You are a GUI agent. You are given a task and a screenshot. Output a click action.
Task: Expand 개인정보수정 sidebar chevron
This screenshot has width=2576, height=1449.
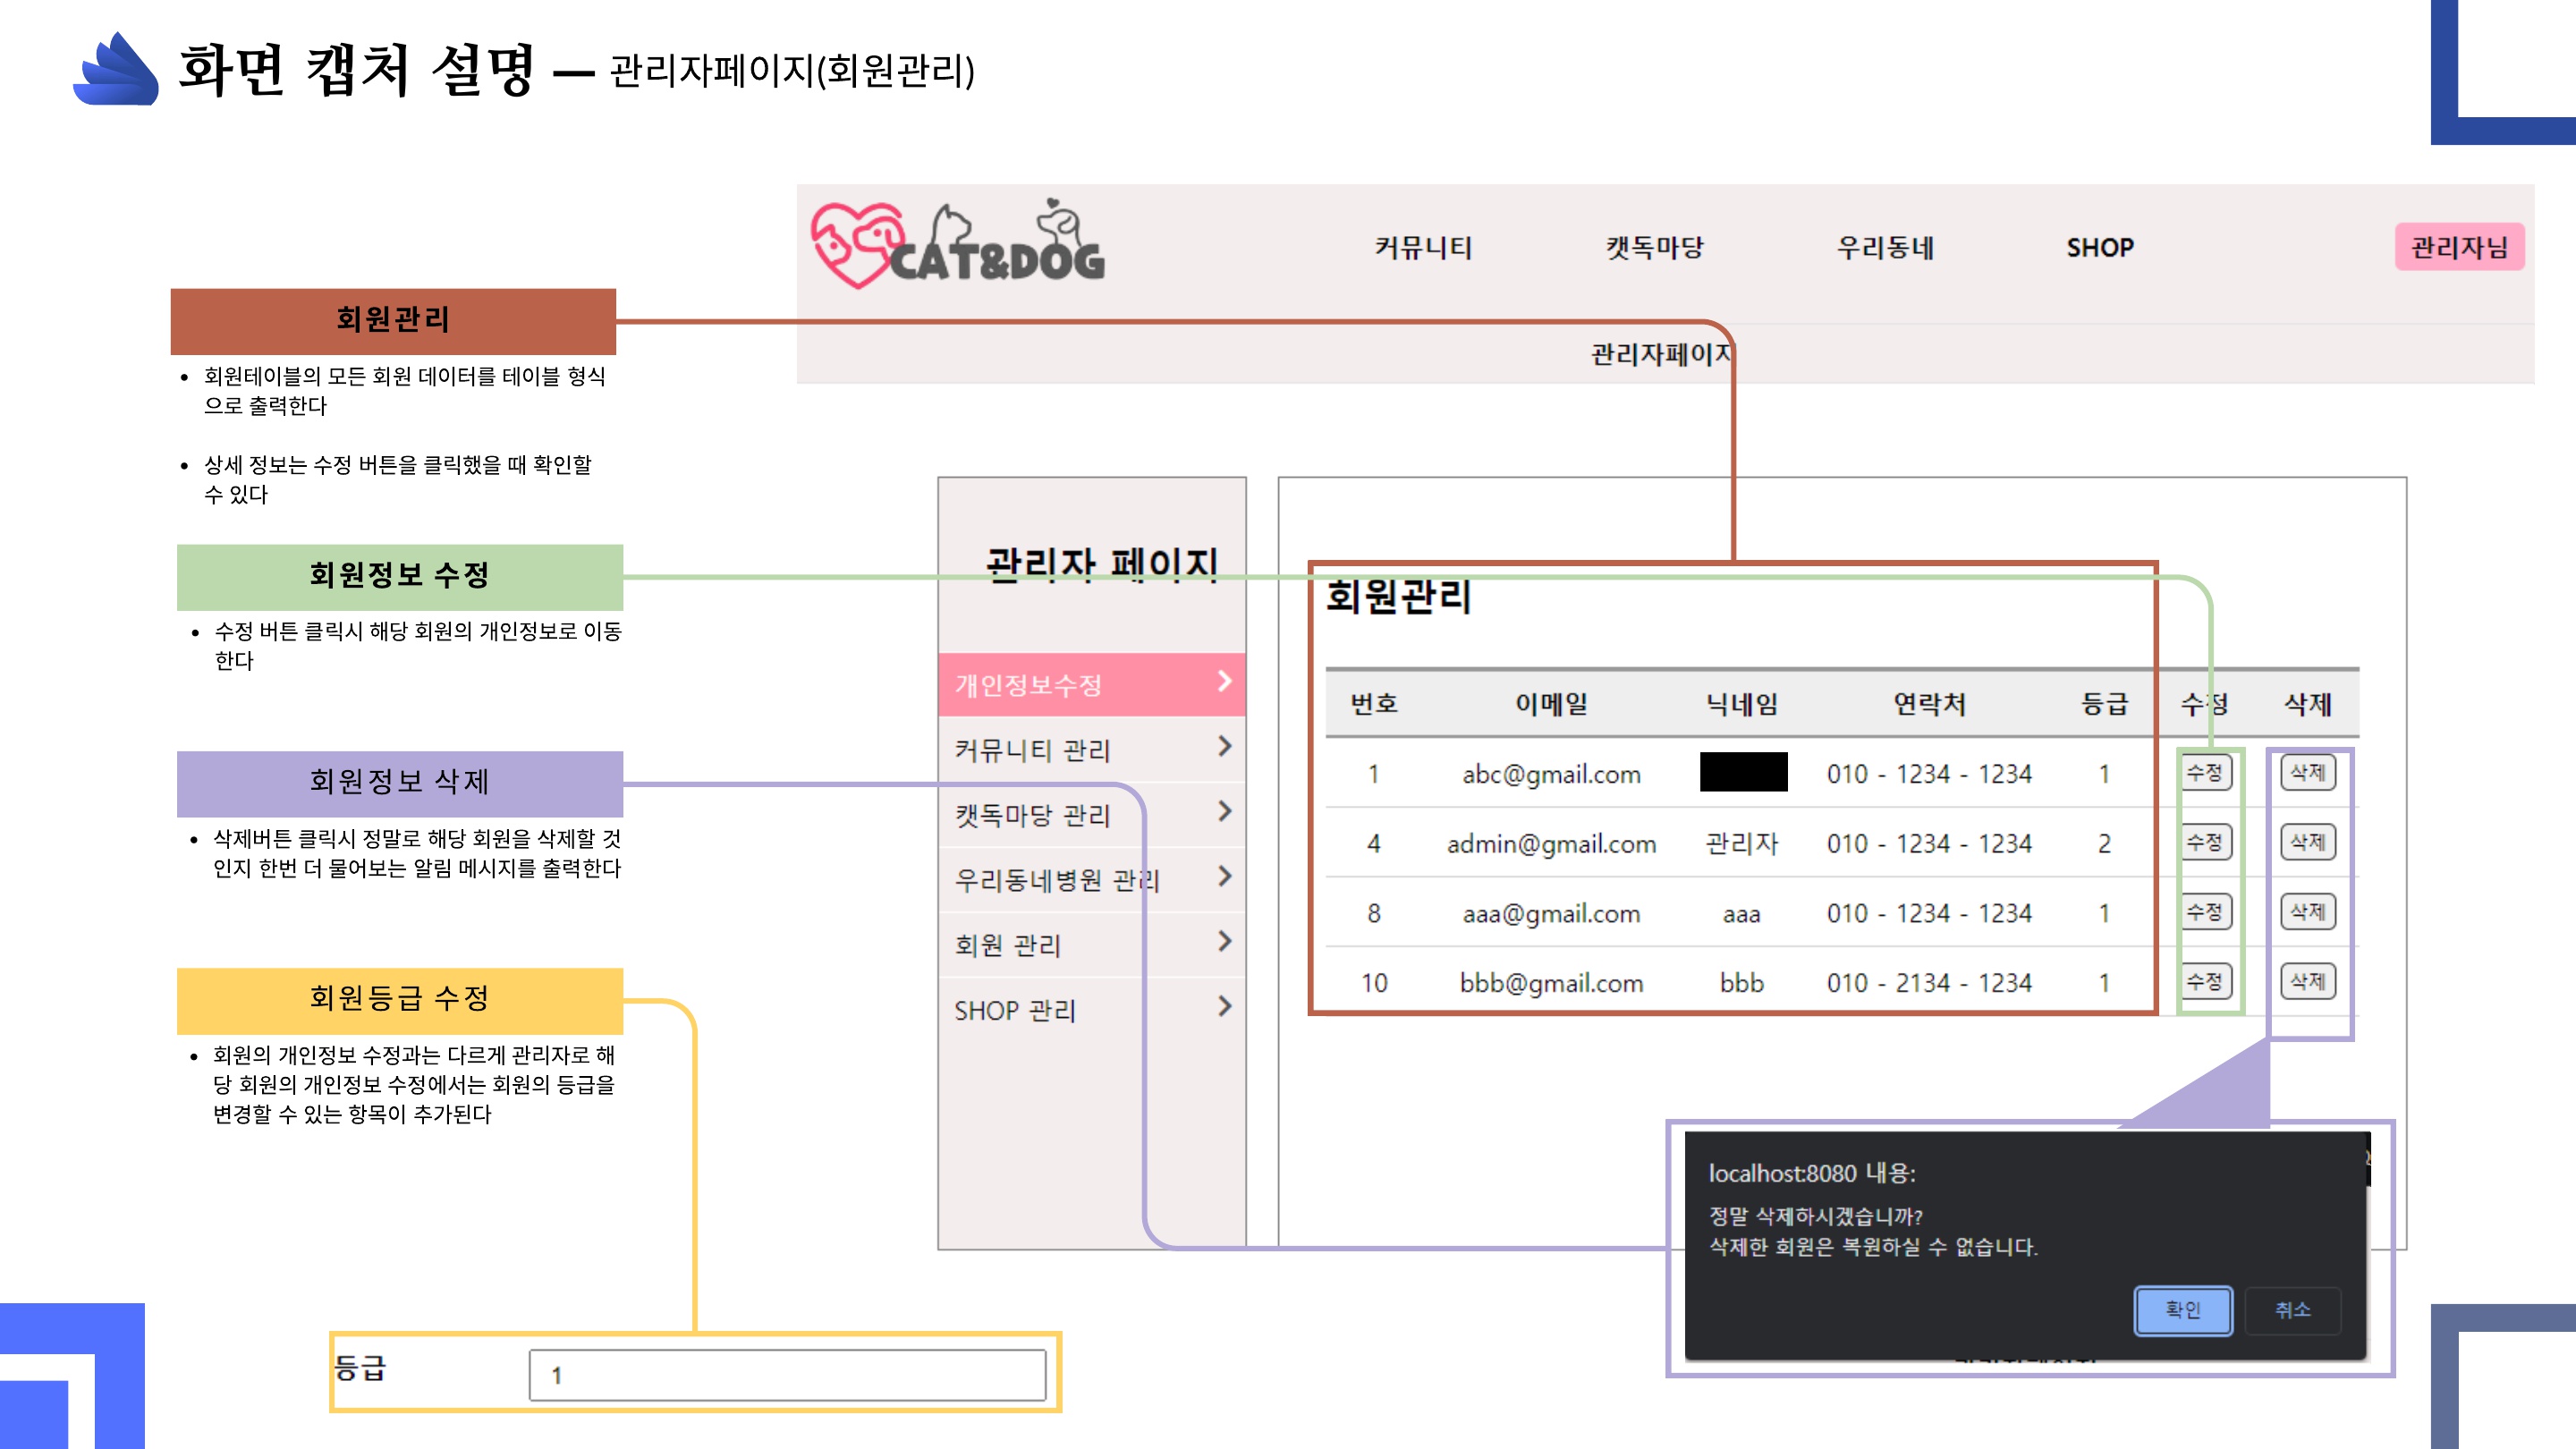pos(1224,682)
